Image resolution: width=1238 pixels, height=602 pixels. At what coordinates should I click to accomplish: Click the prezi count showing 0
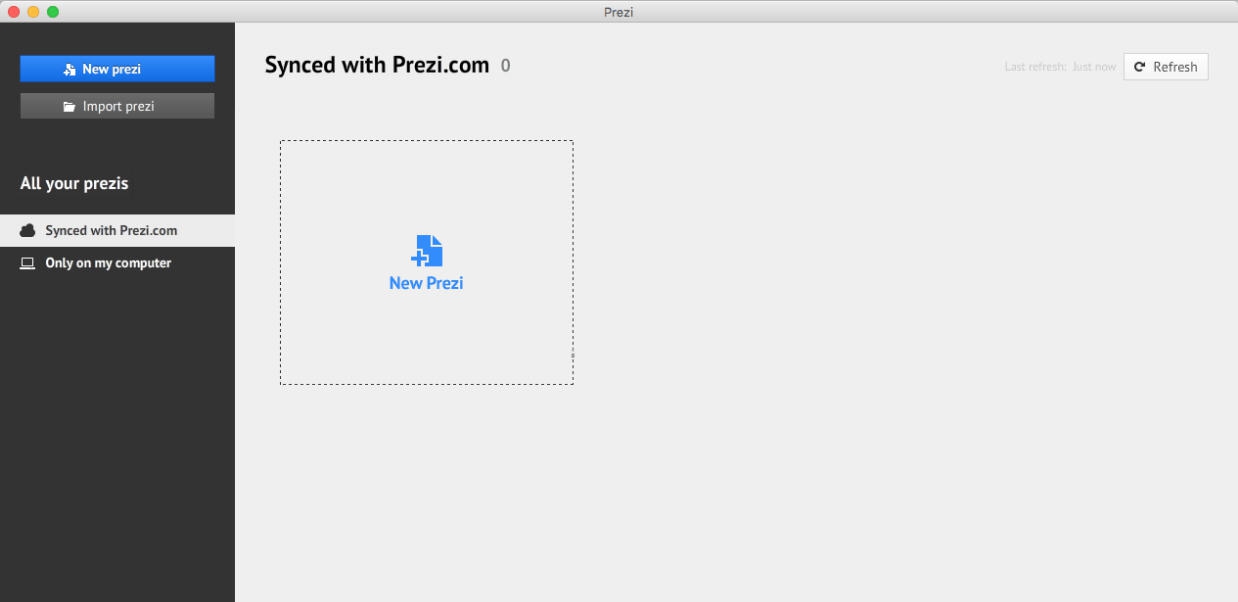505,64
